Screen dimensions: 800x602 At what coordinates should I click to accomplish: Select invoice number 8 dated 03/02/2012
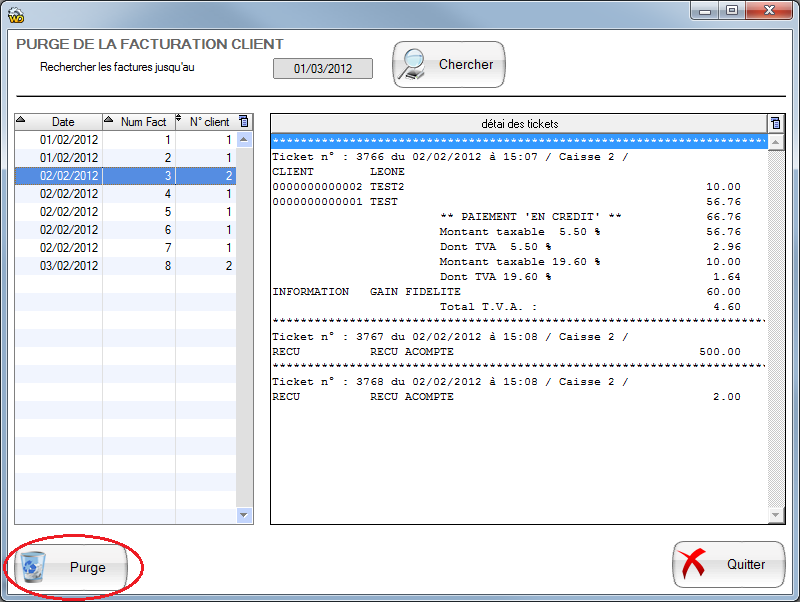point(125,266)
